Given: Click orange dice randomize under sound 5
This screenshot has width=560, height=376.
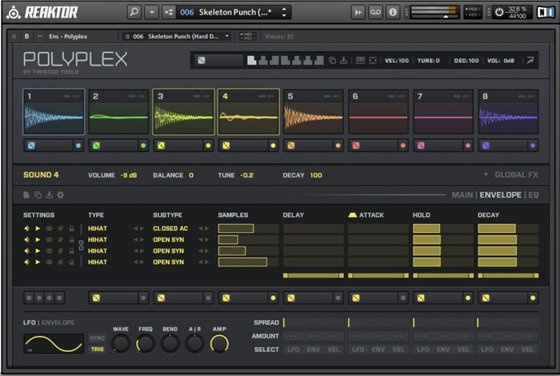Looking at the screenshot, I should click(291, 146).
